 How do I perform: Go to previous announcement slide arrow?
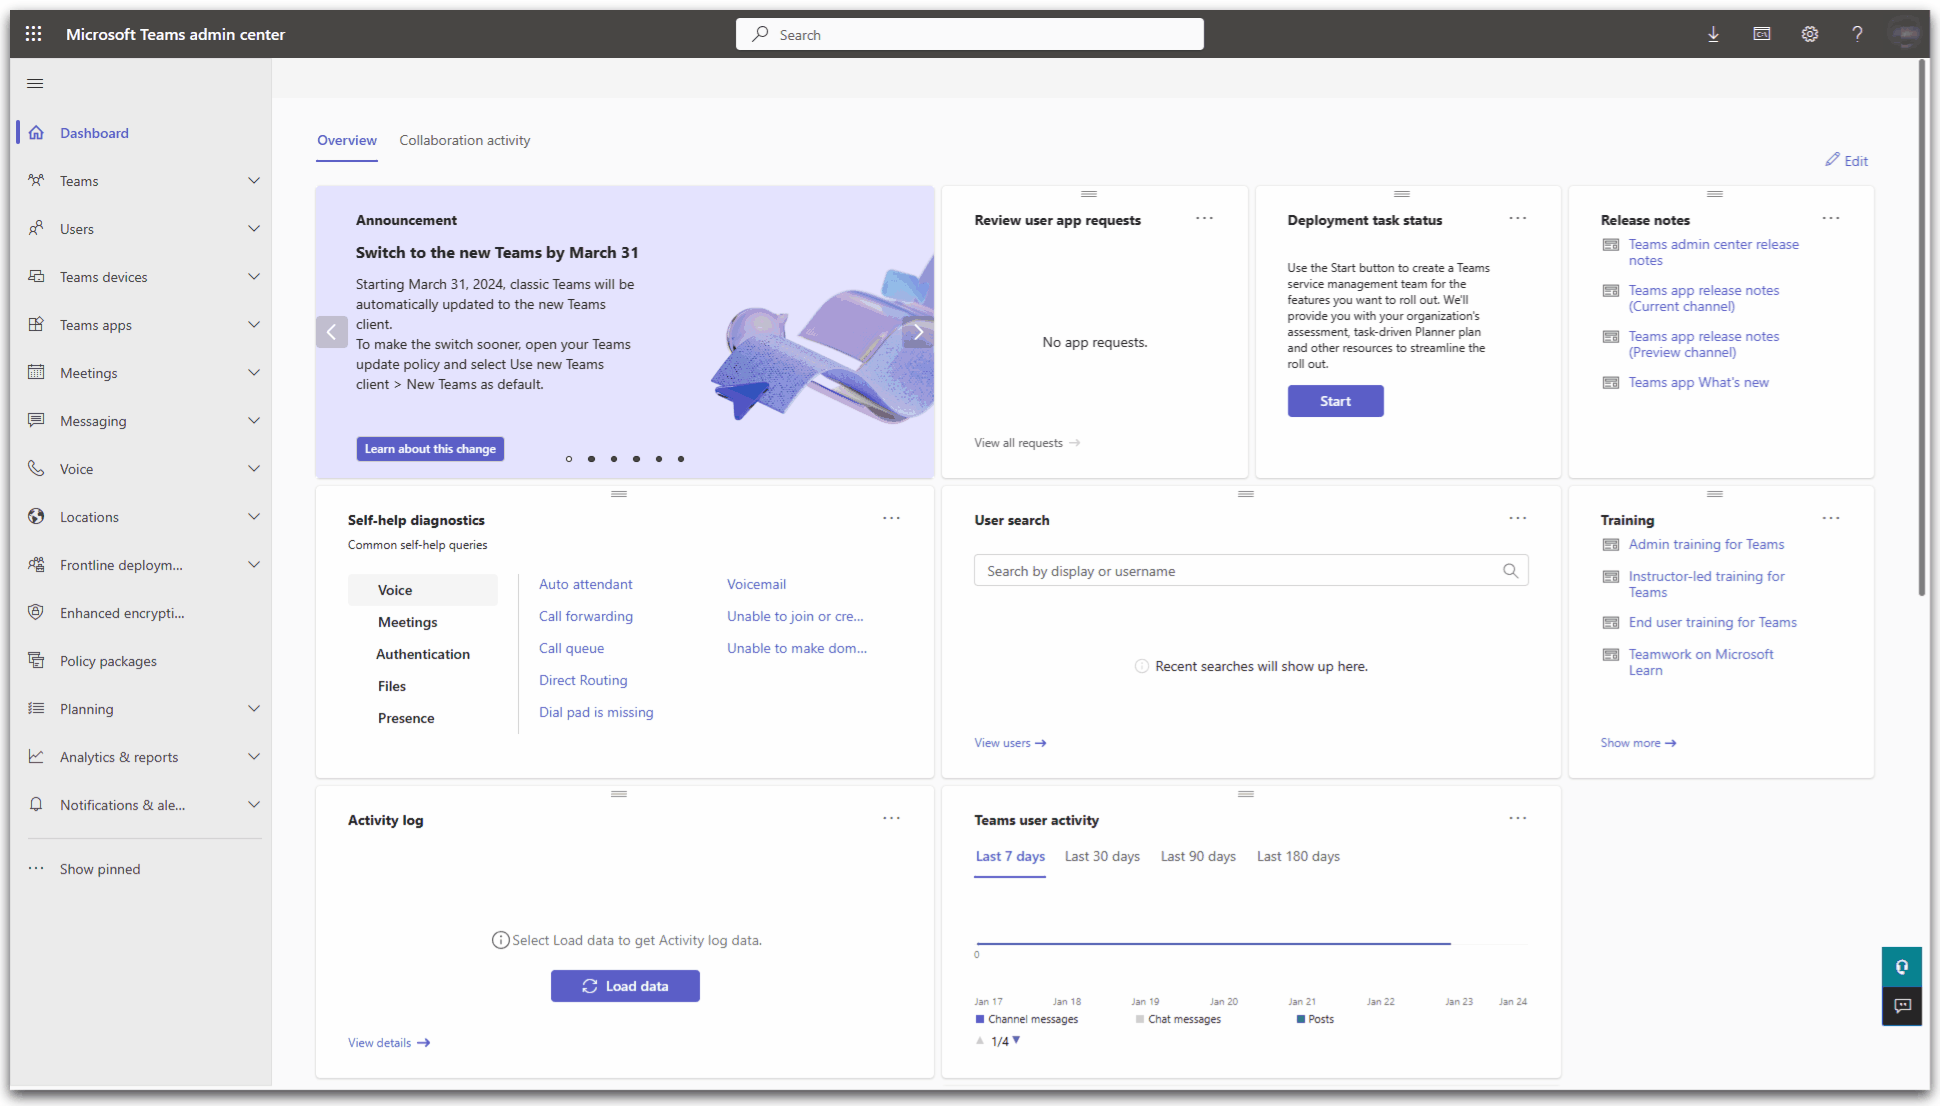332,332
